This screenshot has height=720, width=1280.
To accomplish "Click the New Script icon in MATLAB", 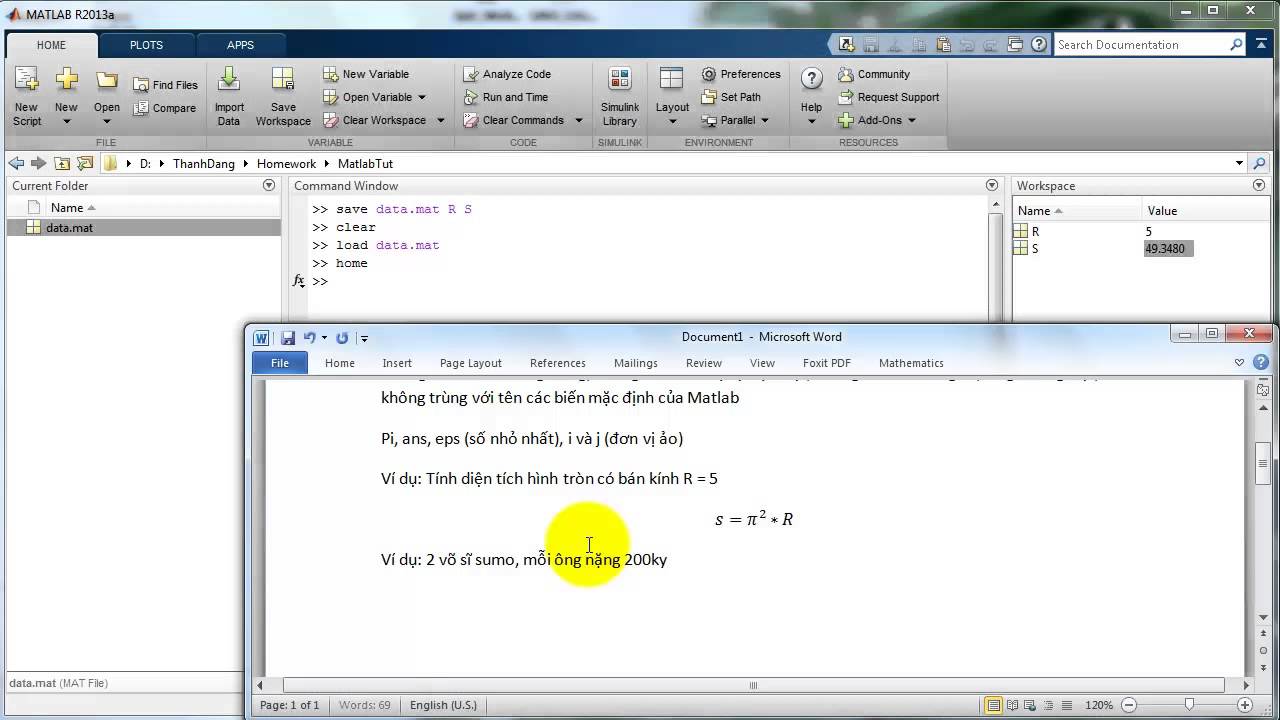I will [x=27, y=96].
